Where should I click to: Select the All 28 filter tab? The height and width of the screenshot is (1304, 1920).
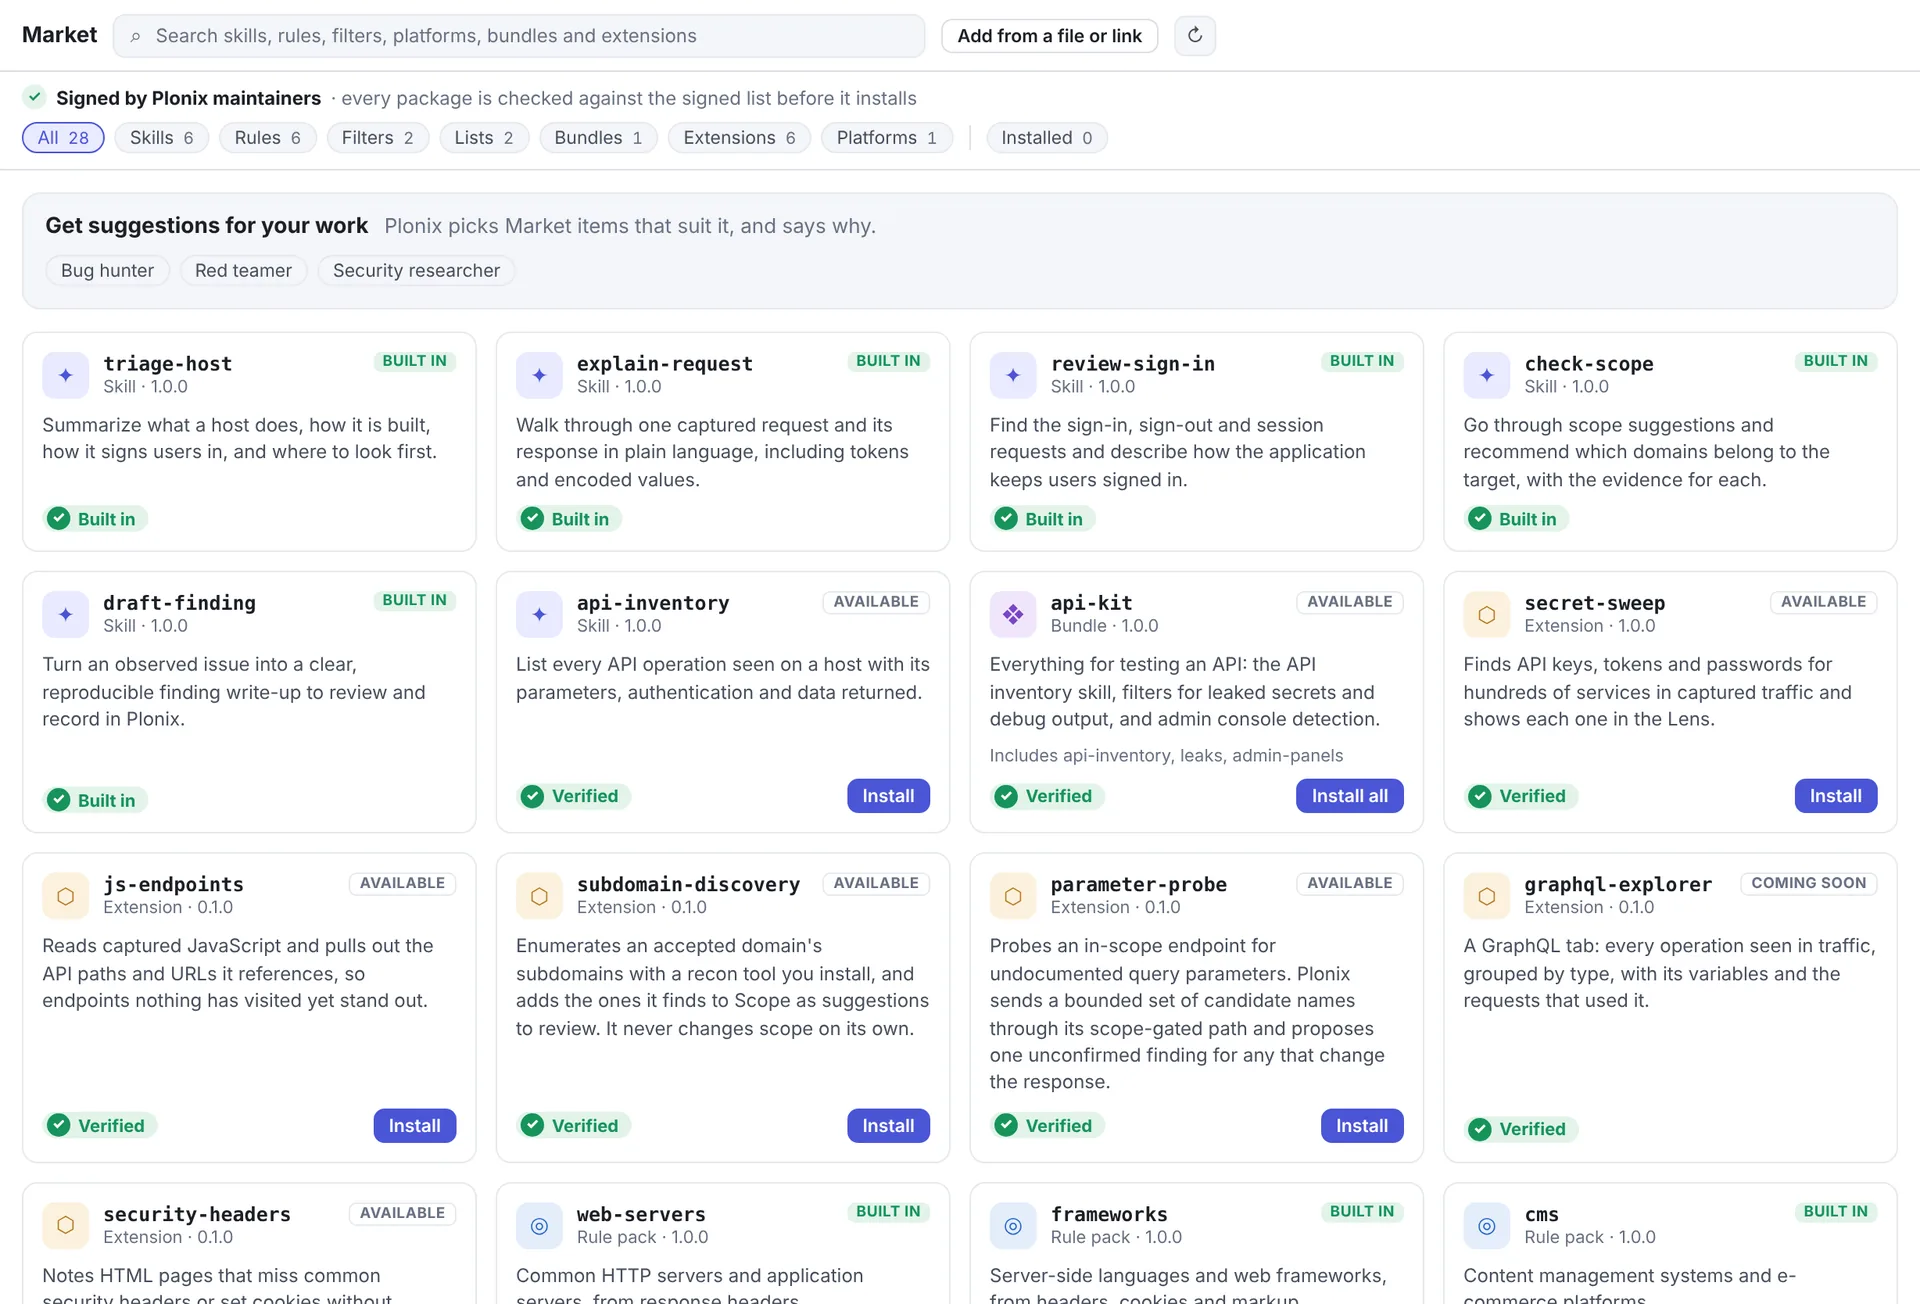[63, 138]
